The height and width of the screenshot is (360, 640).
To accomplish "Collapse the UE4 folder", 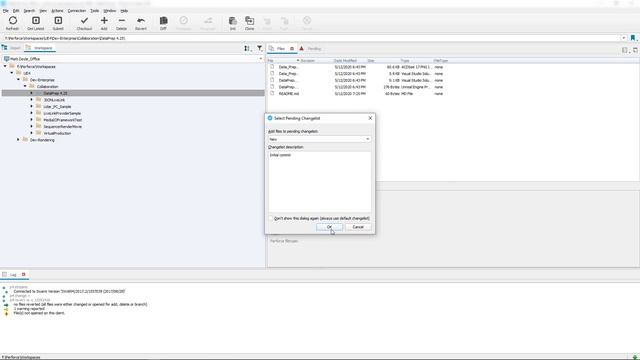I will click(12, 73).
